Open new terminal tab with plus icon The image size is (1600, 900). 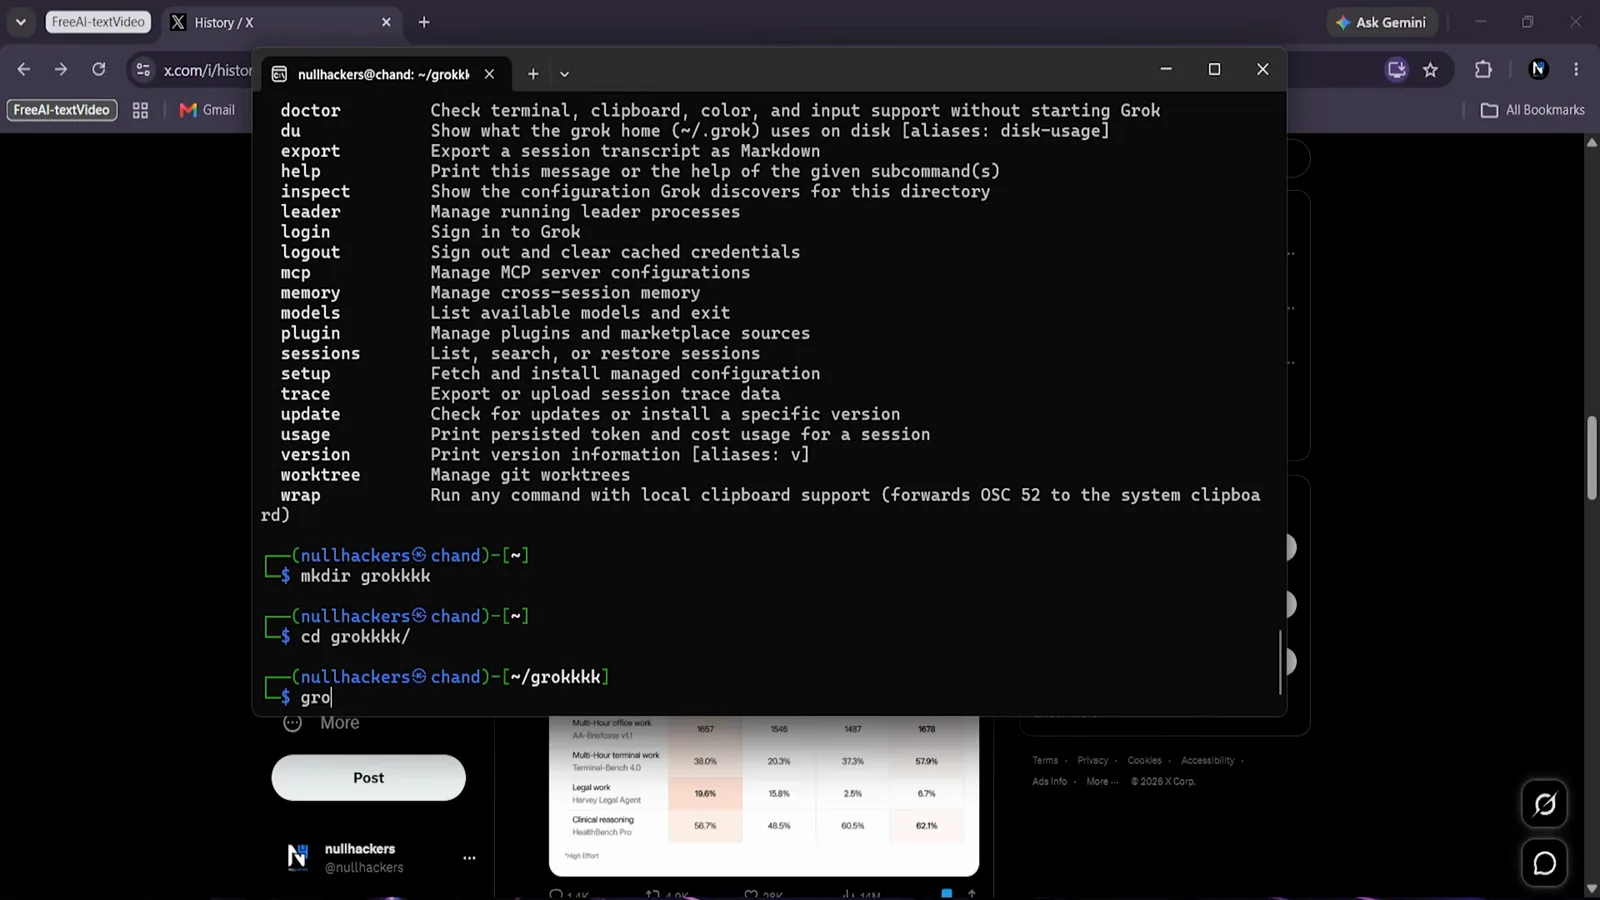pyautogui.click(x=533, y=74)
